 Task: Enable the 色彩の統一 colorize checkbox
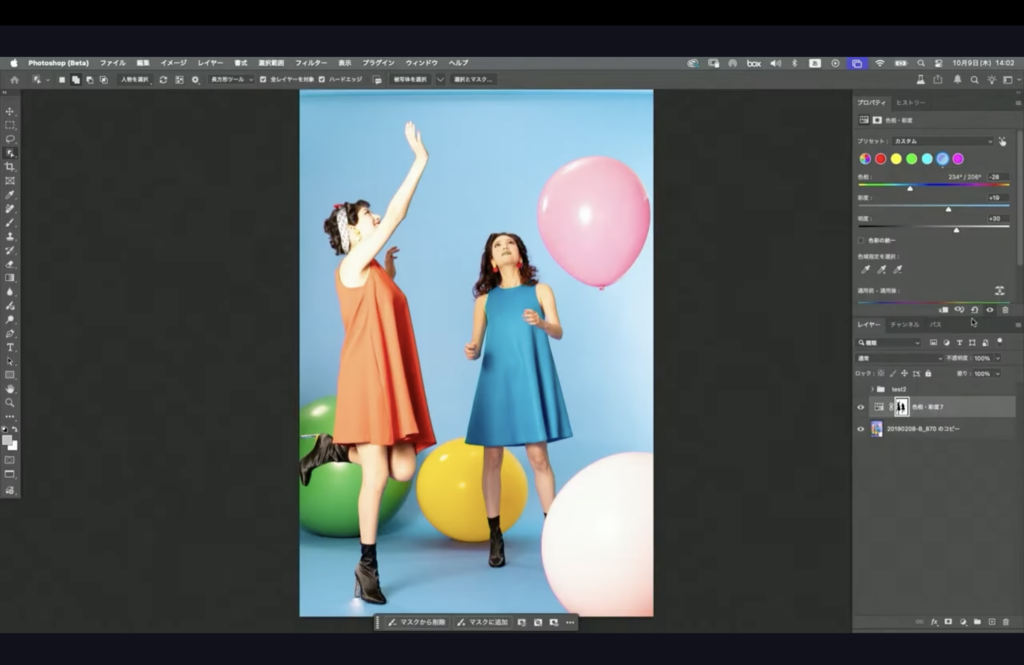[861, 240]
